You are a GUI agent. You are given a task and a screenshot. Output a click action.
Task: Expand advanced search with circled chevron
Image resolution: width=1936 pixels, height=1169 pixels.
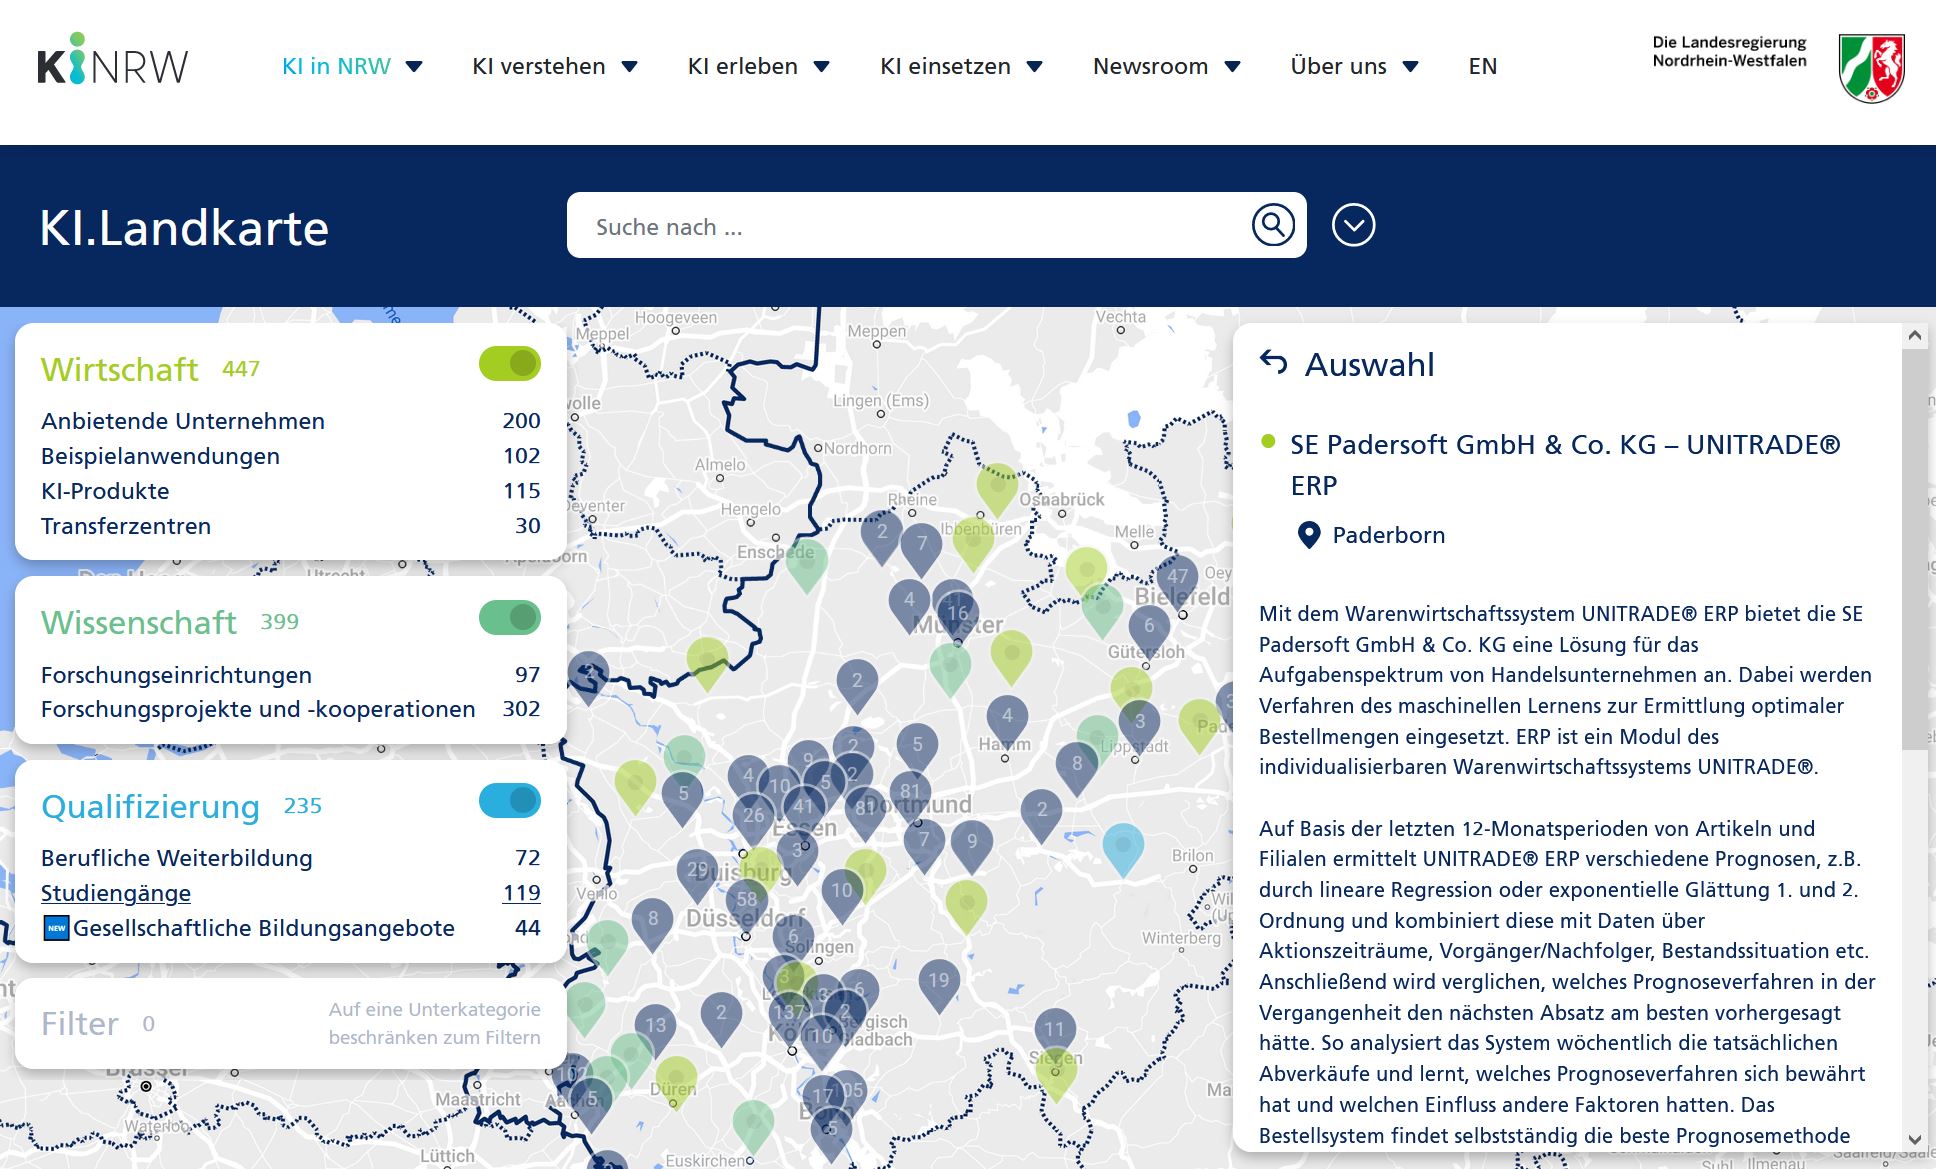tap(1353, 225)
